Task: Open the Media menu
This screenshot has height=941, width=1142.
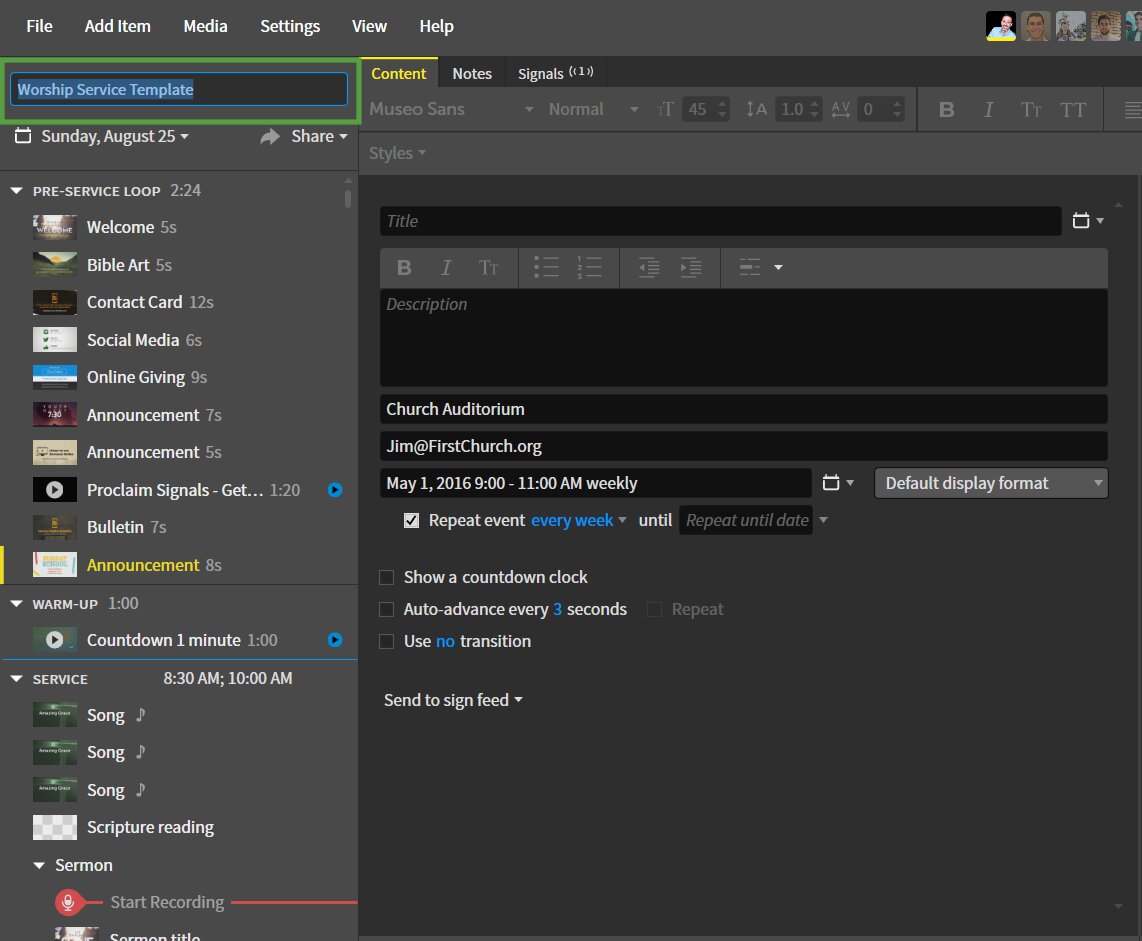Action: click(205, 26)
